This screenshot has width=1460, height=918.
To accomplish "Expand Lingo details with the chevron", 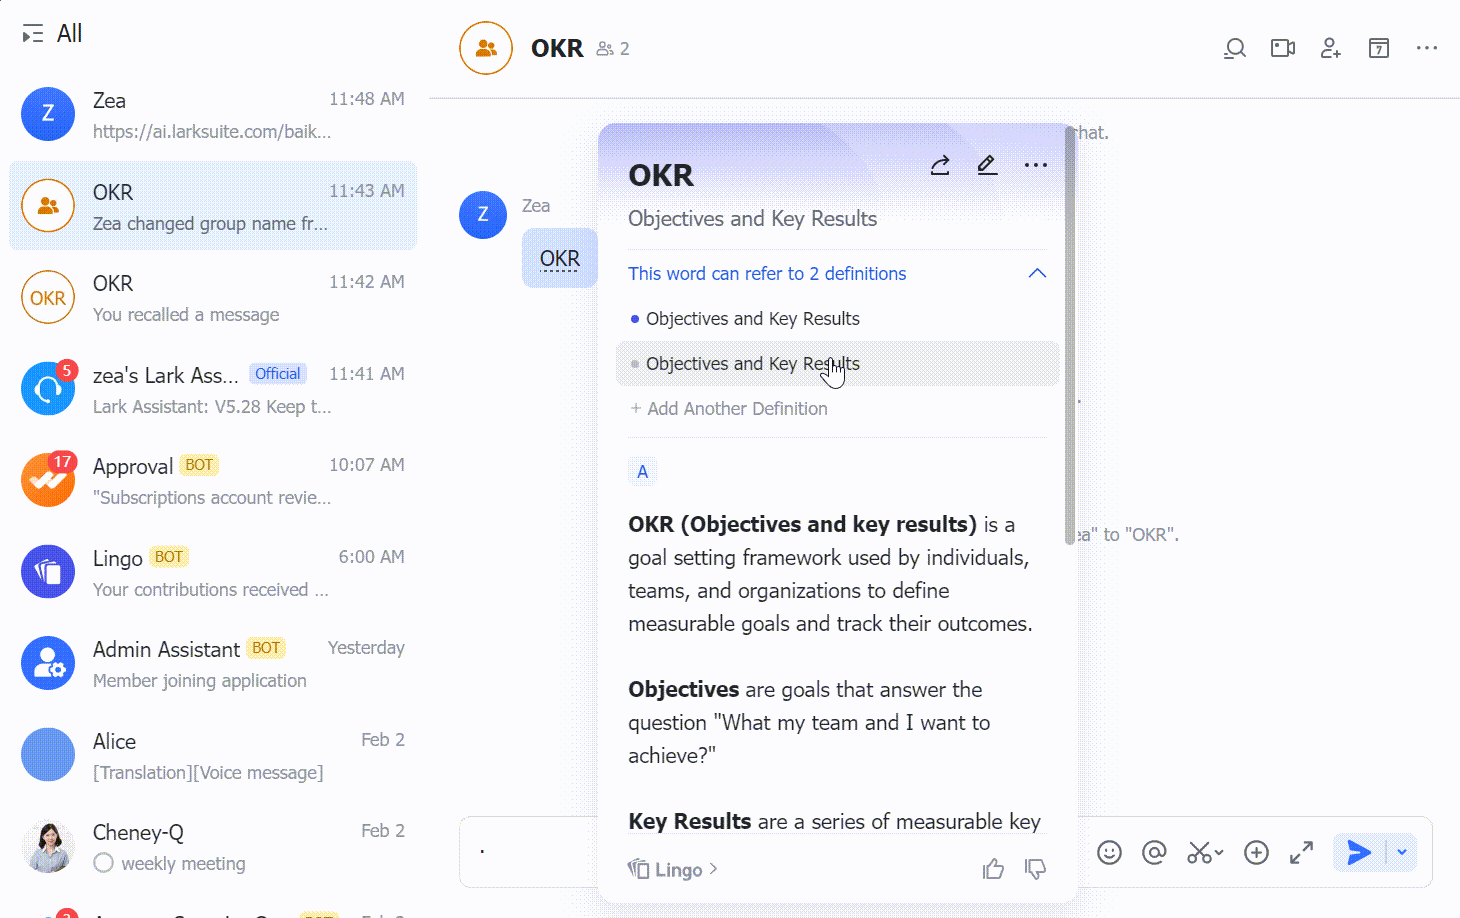I will [712, 869].
